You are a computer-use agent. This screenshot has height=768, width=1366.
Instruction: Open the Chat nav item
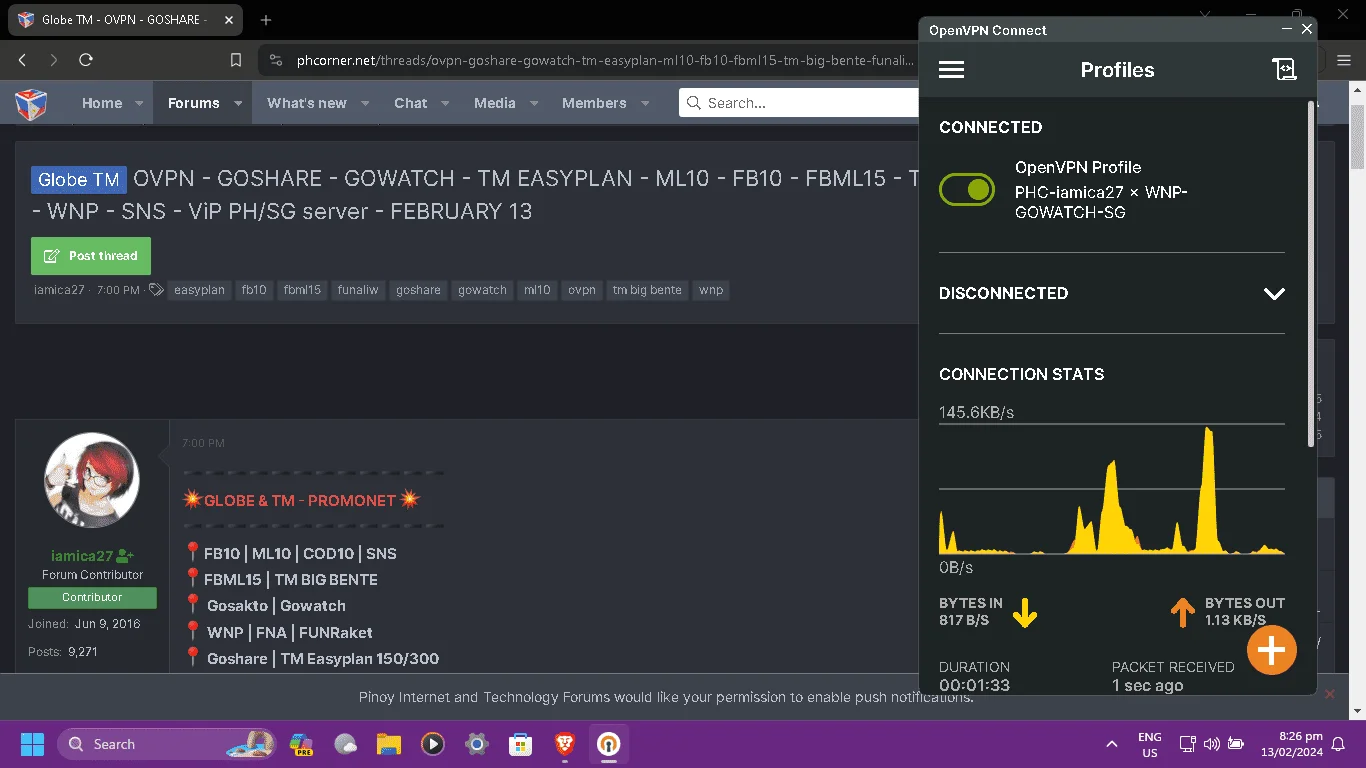(x=410, y=103)
